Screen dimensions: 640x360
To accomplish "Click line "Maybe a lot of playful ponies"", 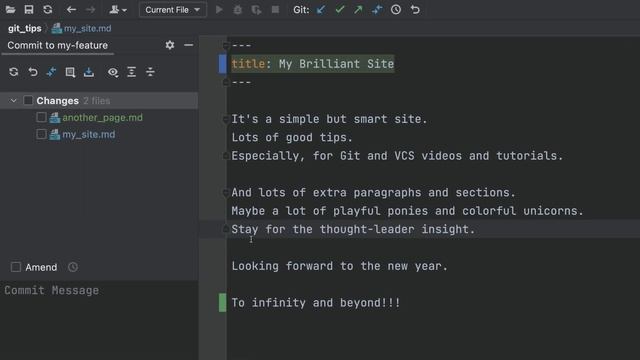I will click(x=408, y=211).
